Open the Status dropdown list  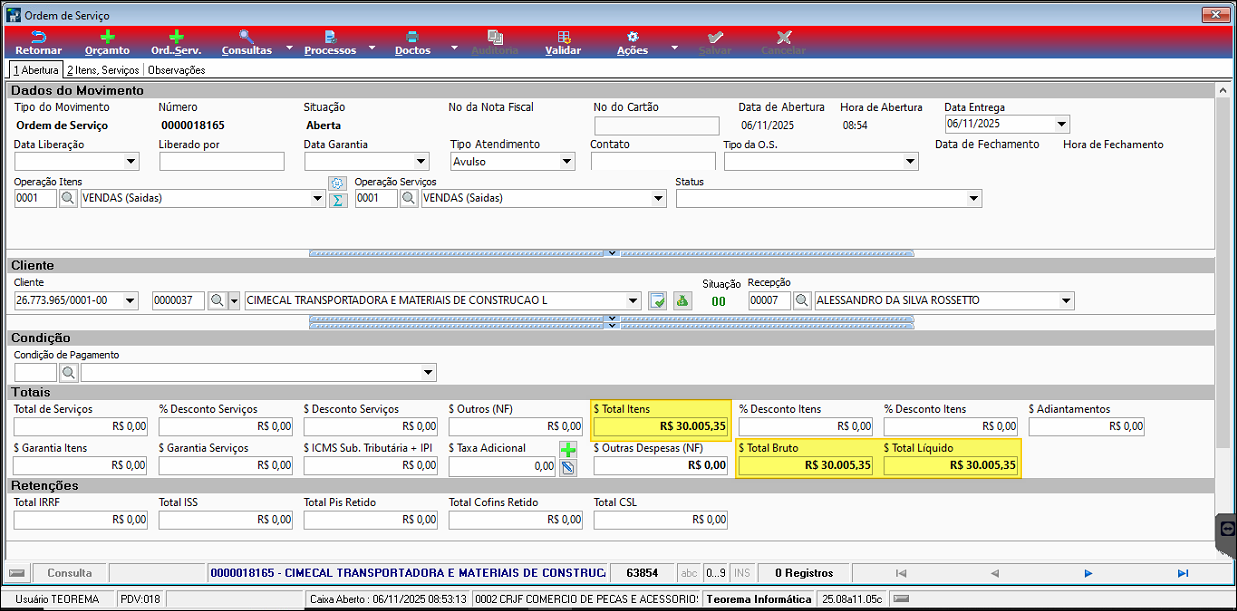point(974,199)
